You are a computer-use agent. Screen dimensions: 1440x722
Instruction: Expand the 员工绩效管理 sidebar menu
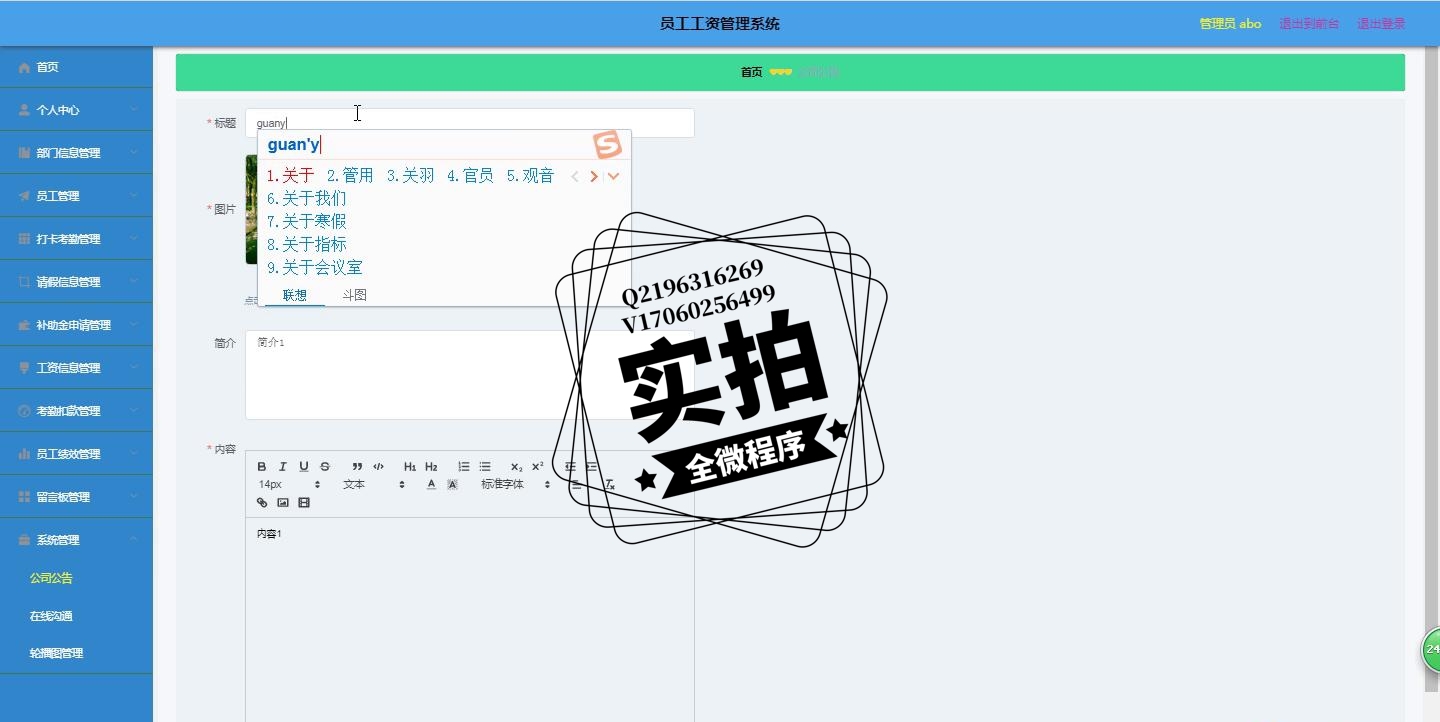76,454
